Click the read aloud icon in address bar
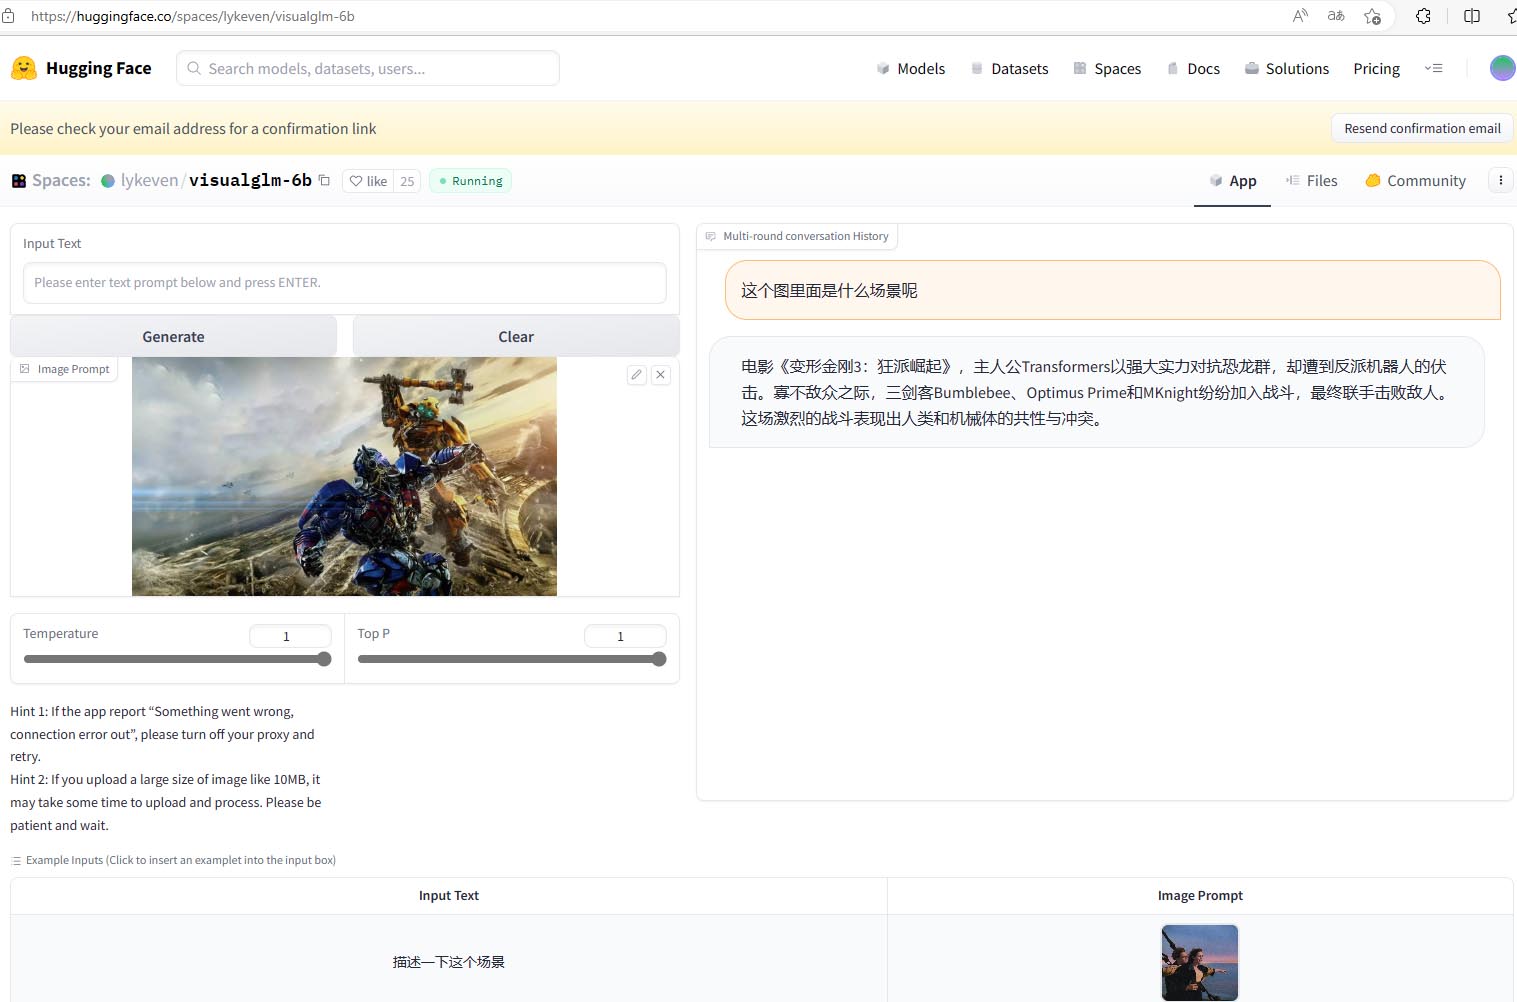Image resolution: width=1517 pixels, height=1002 pixels. [1300, 16]
